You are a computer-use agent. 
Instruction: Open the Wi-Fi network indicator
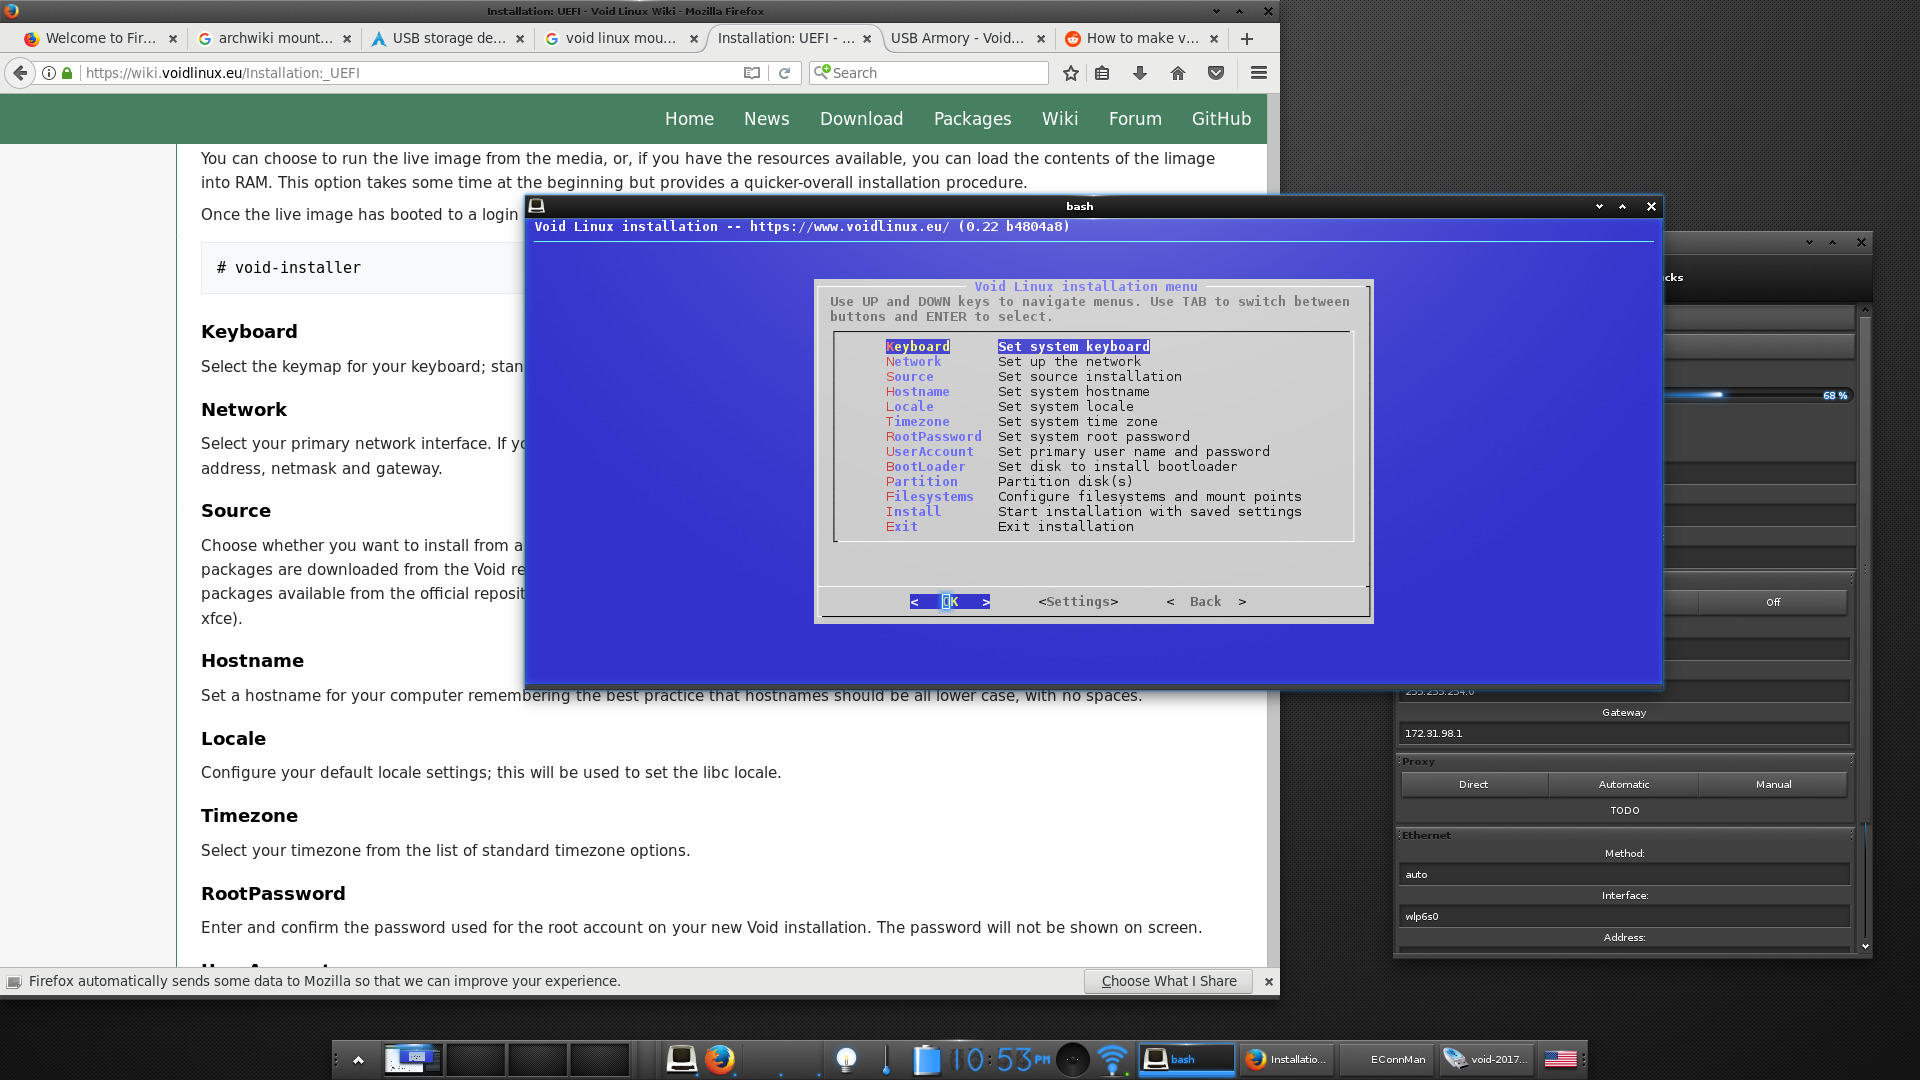tap(1112, 1059)
